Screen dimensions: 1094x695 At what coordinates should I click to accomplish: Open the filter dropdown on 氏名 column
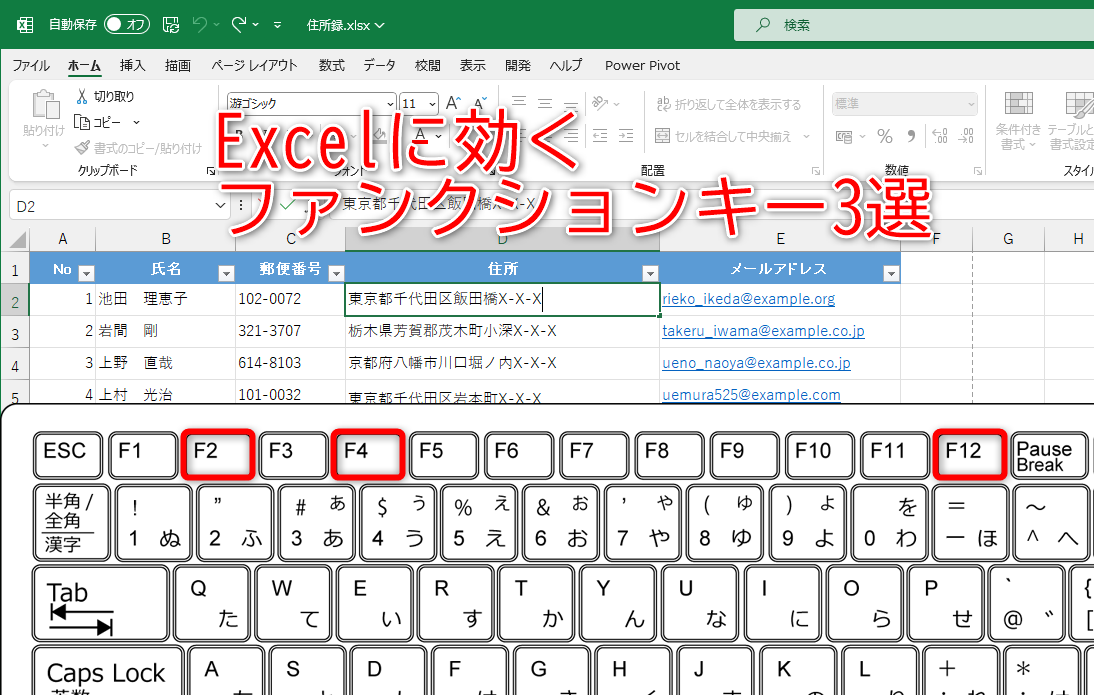point(226,271)
